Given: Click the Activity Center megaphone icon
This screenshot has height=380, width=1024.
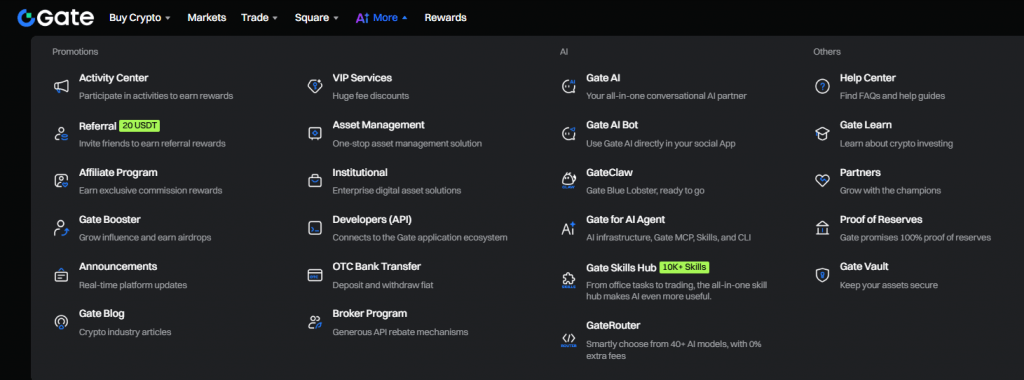Looking at the screenshot, I should [61, 86].
